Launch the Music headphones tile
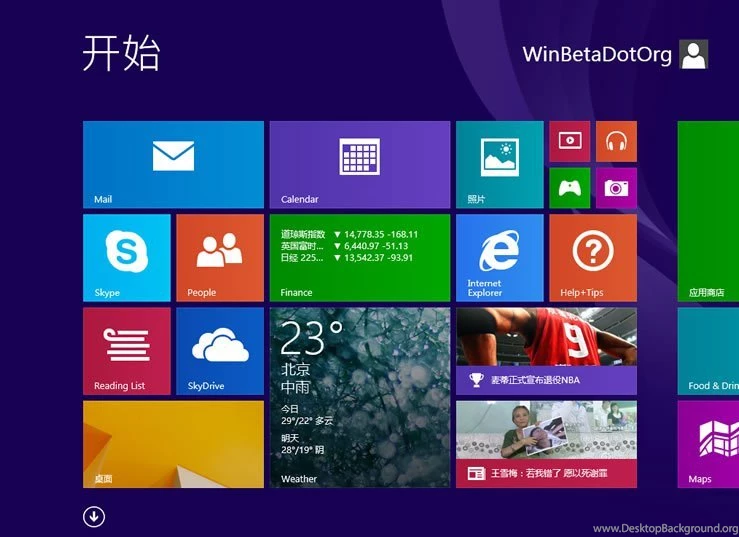This screenshot has width=739, height=537. (616, 141)
